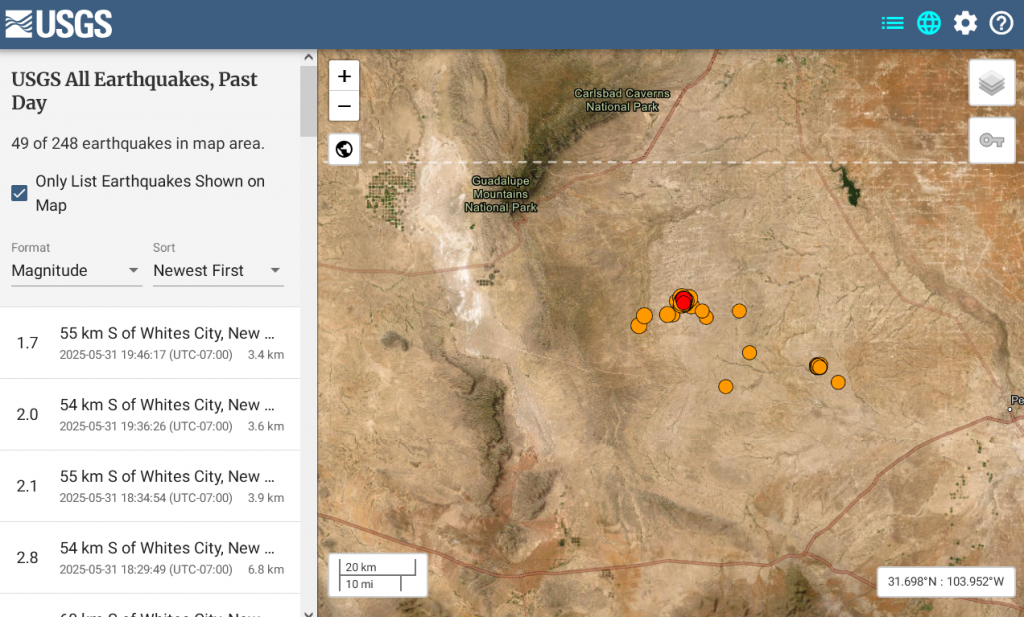The height and width of the screenshot is (617, 1024).
Task: Open the Format dropdown showing Magnitude
Action: coord(76,270)
